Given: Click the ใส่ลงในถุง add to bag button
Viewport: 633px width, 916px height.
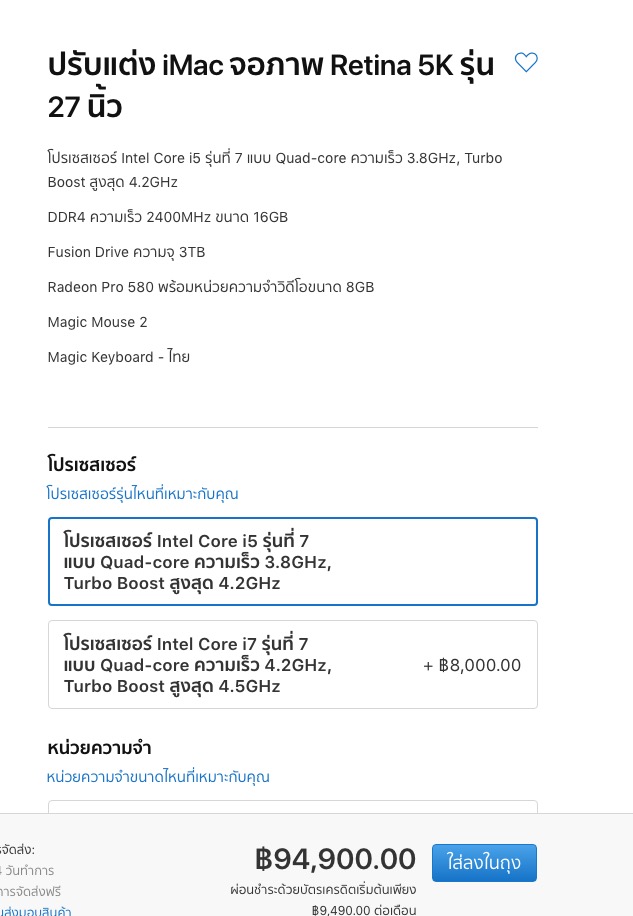Looking at the screenshot, I should pos(484,862).
